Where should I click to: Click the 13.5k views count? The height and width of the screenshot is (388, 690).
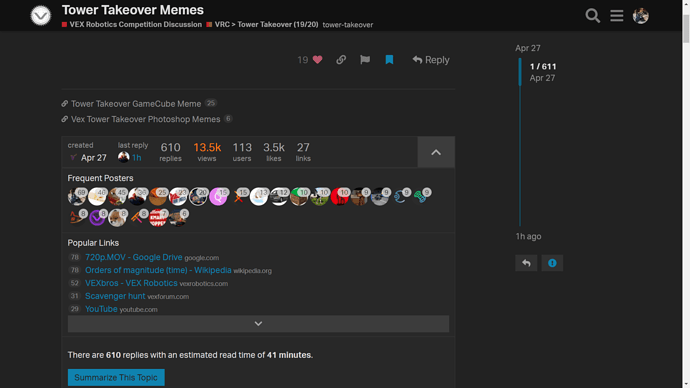tap(207, 152)
